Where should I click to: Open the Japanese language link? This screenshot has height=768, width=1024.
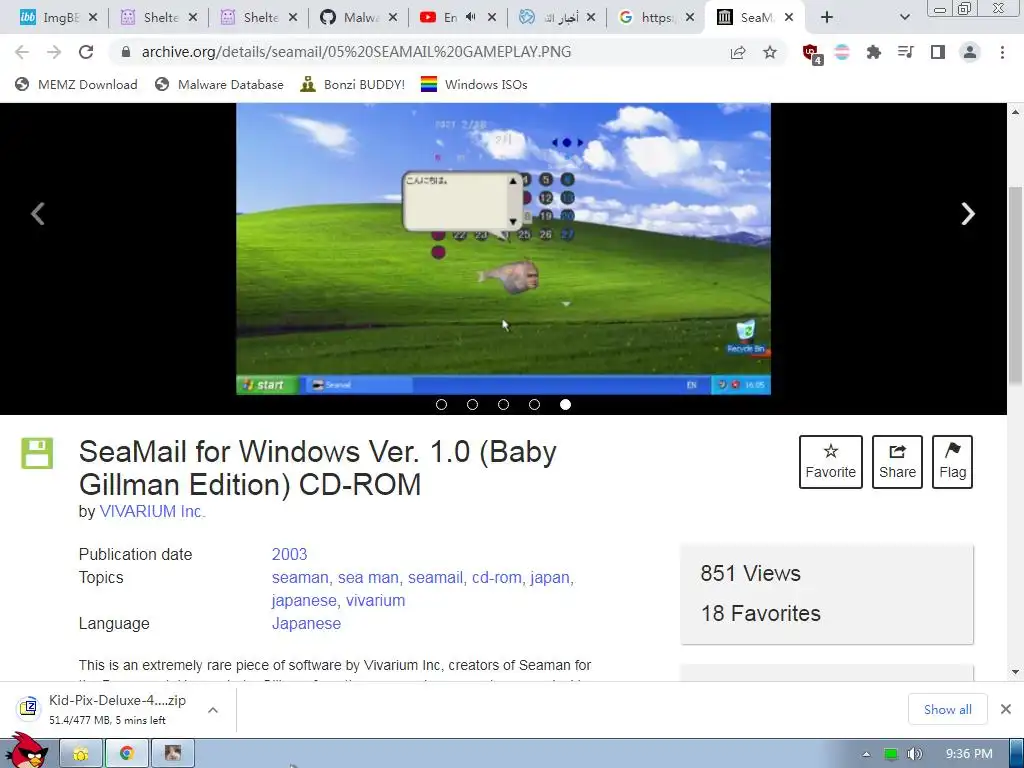[306, 624]
